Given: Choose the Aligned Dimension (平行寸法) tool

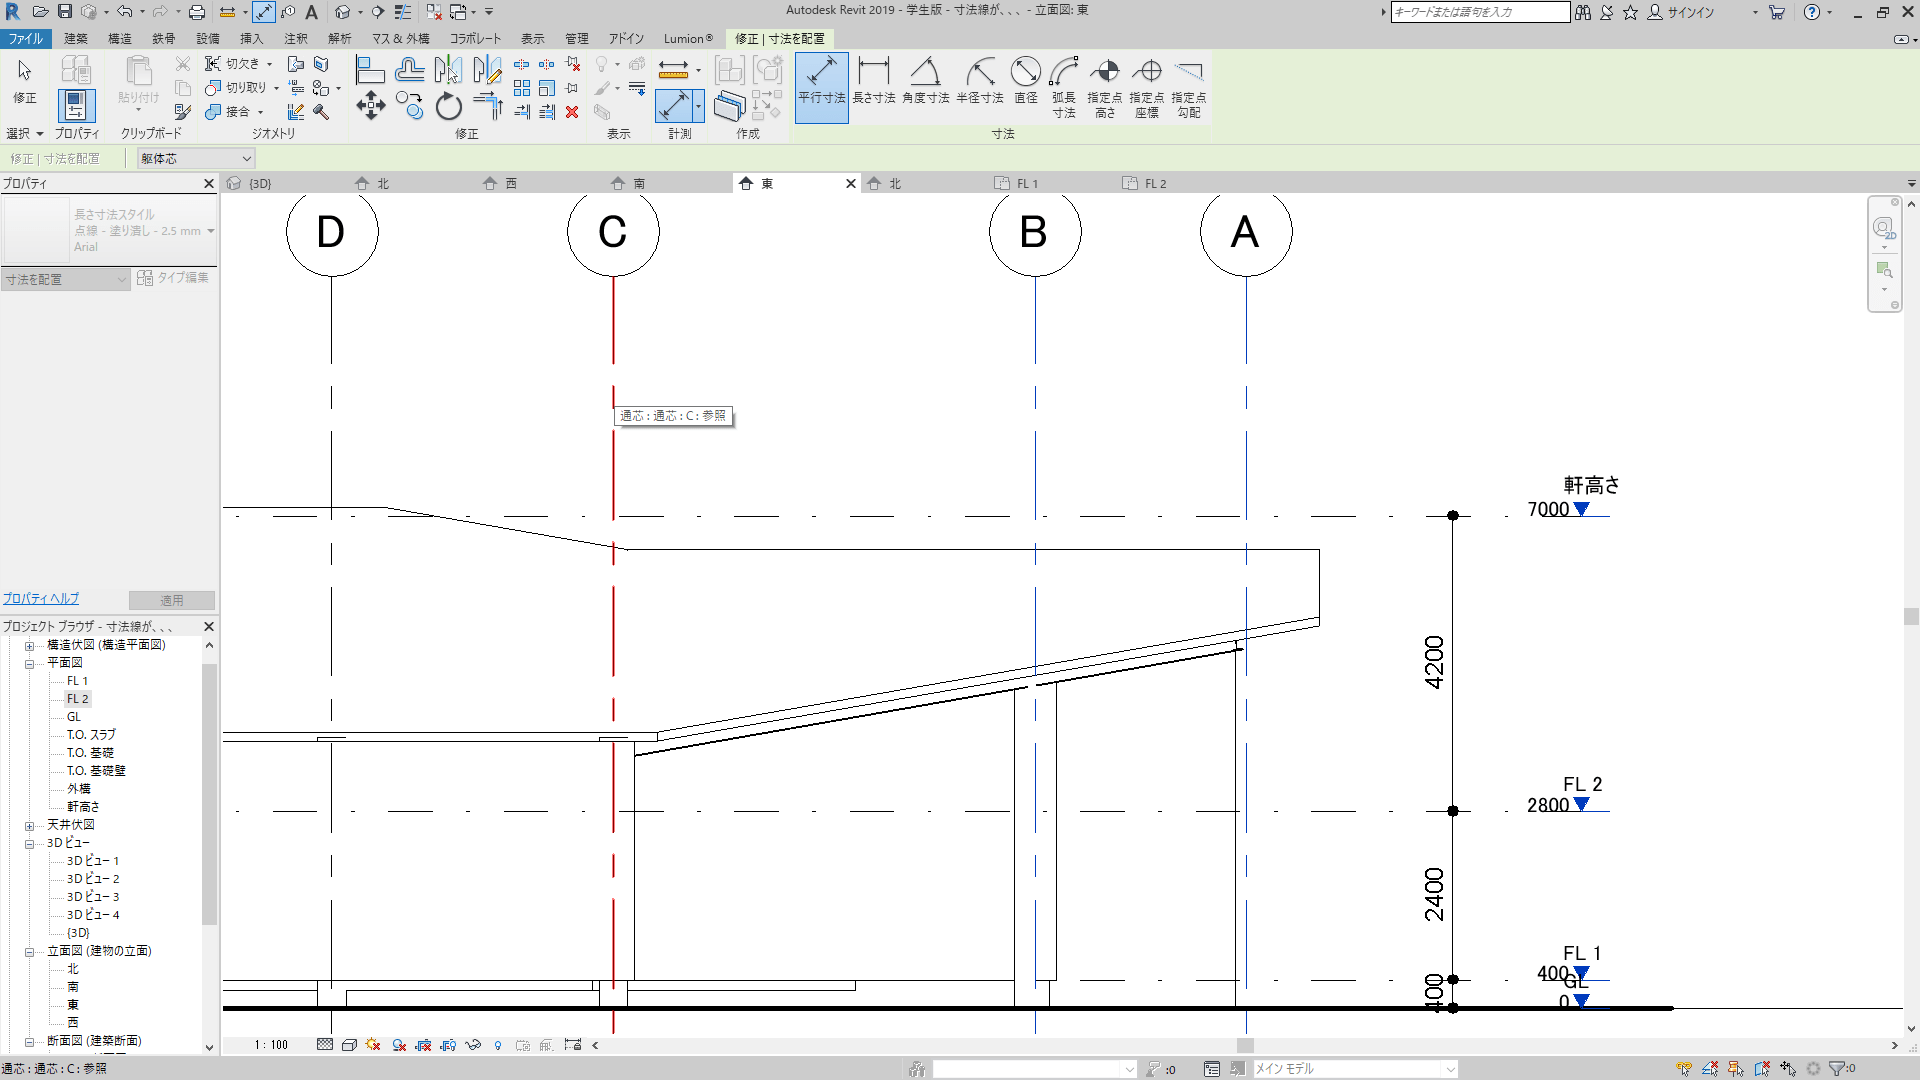Looking at the screenshot, I should 822,87.
